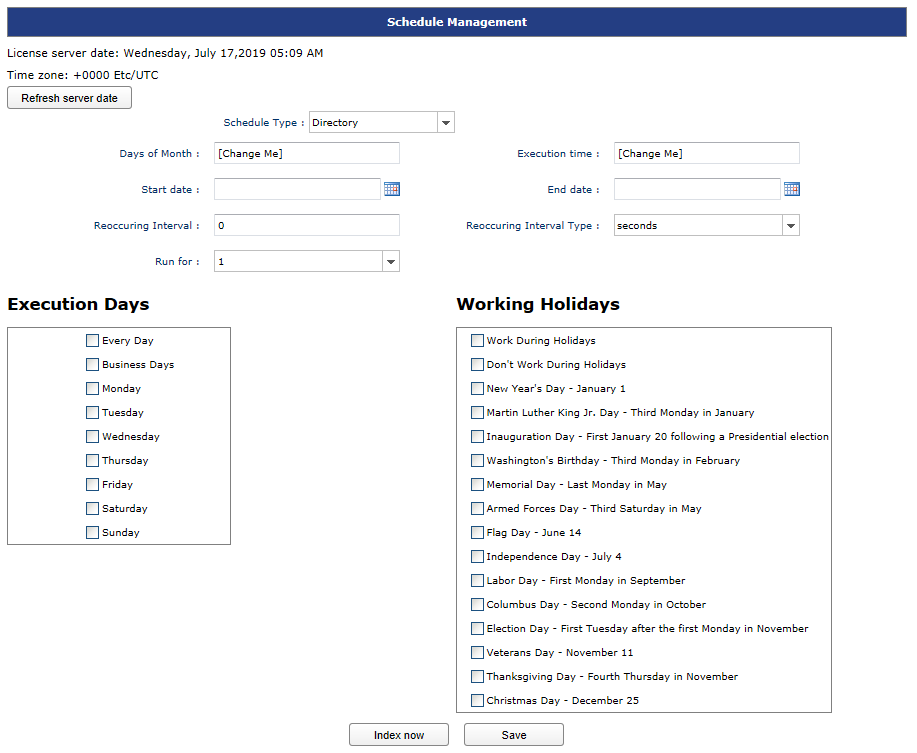The width and height of the screenshot is (917, 753).
Task: Enable Thanksgiving Day working holiday
Action: [x=477, y=676]
